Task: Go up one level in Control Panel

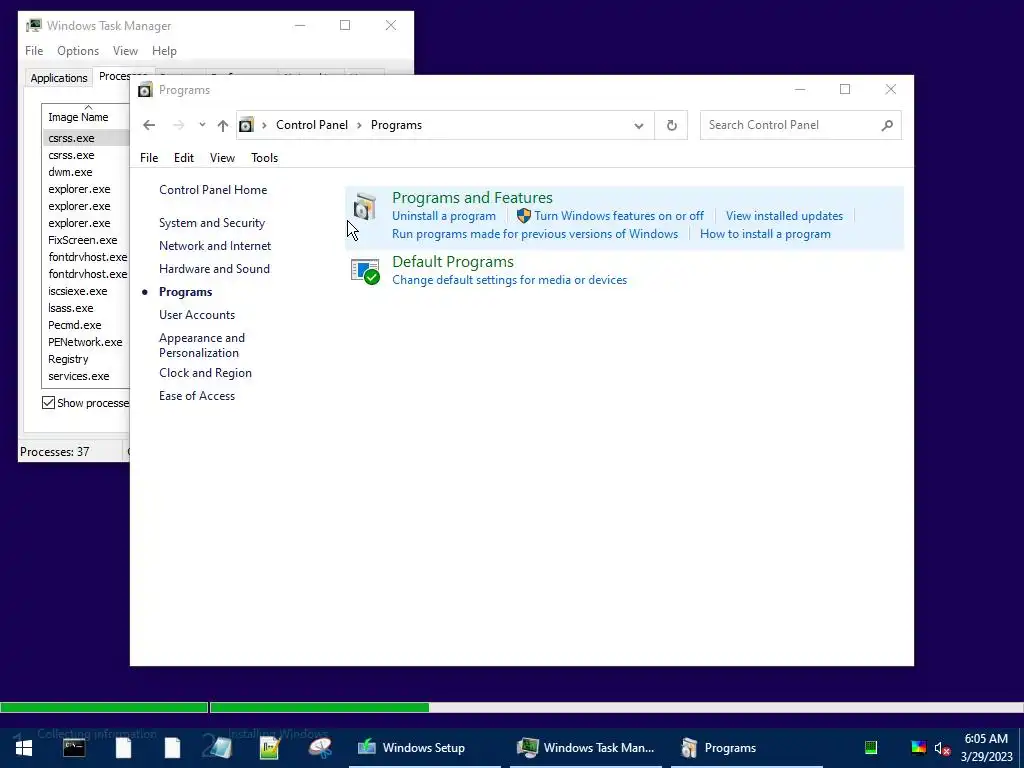Action: 223,125
